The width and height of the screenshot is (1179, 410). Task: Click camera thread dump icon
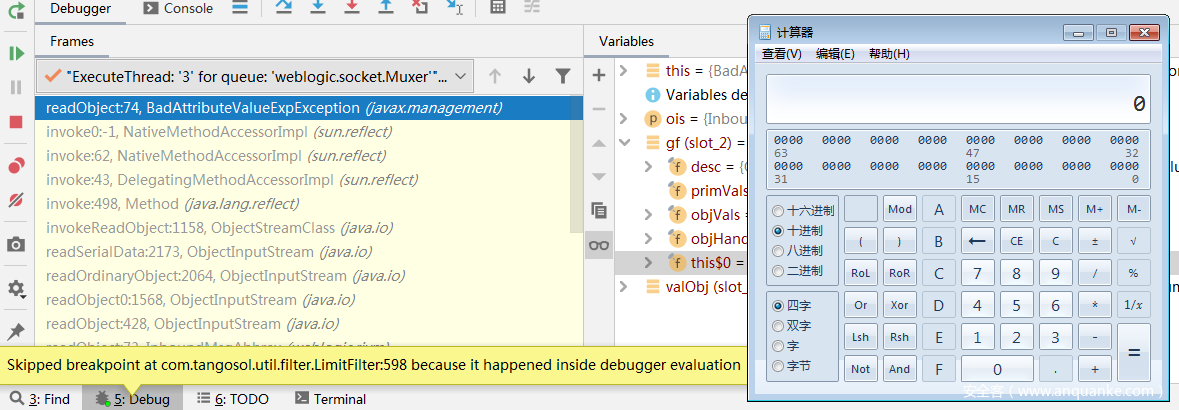(16, 244)
